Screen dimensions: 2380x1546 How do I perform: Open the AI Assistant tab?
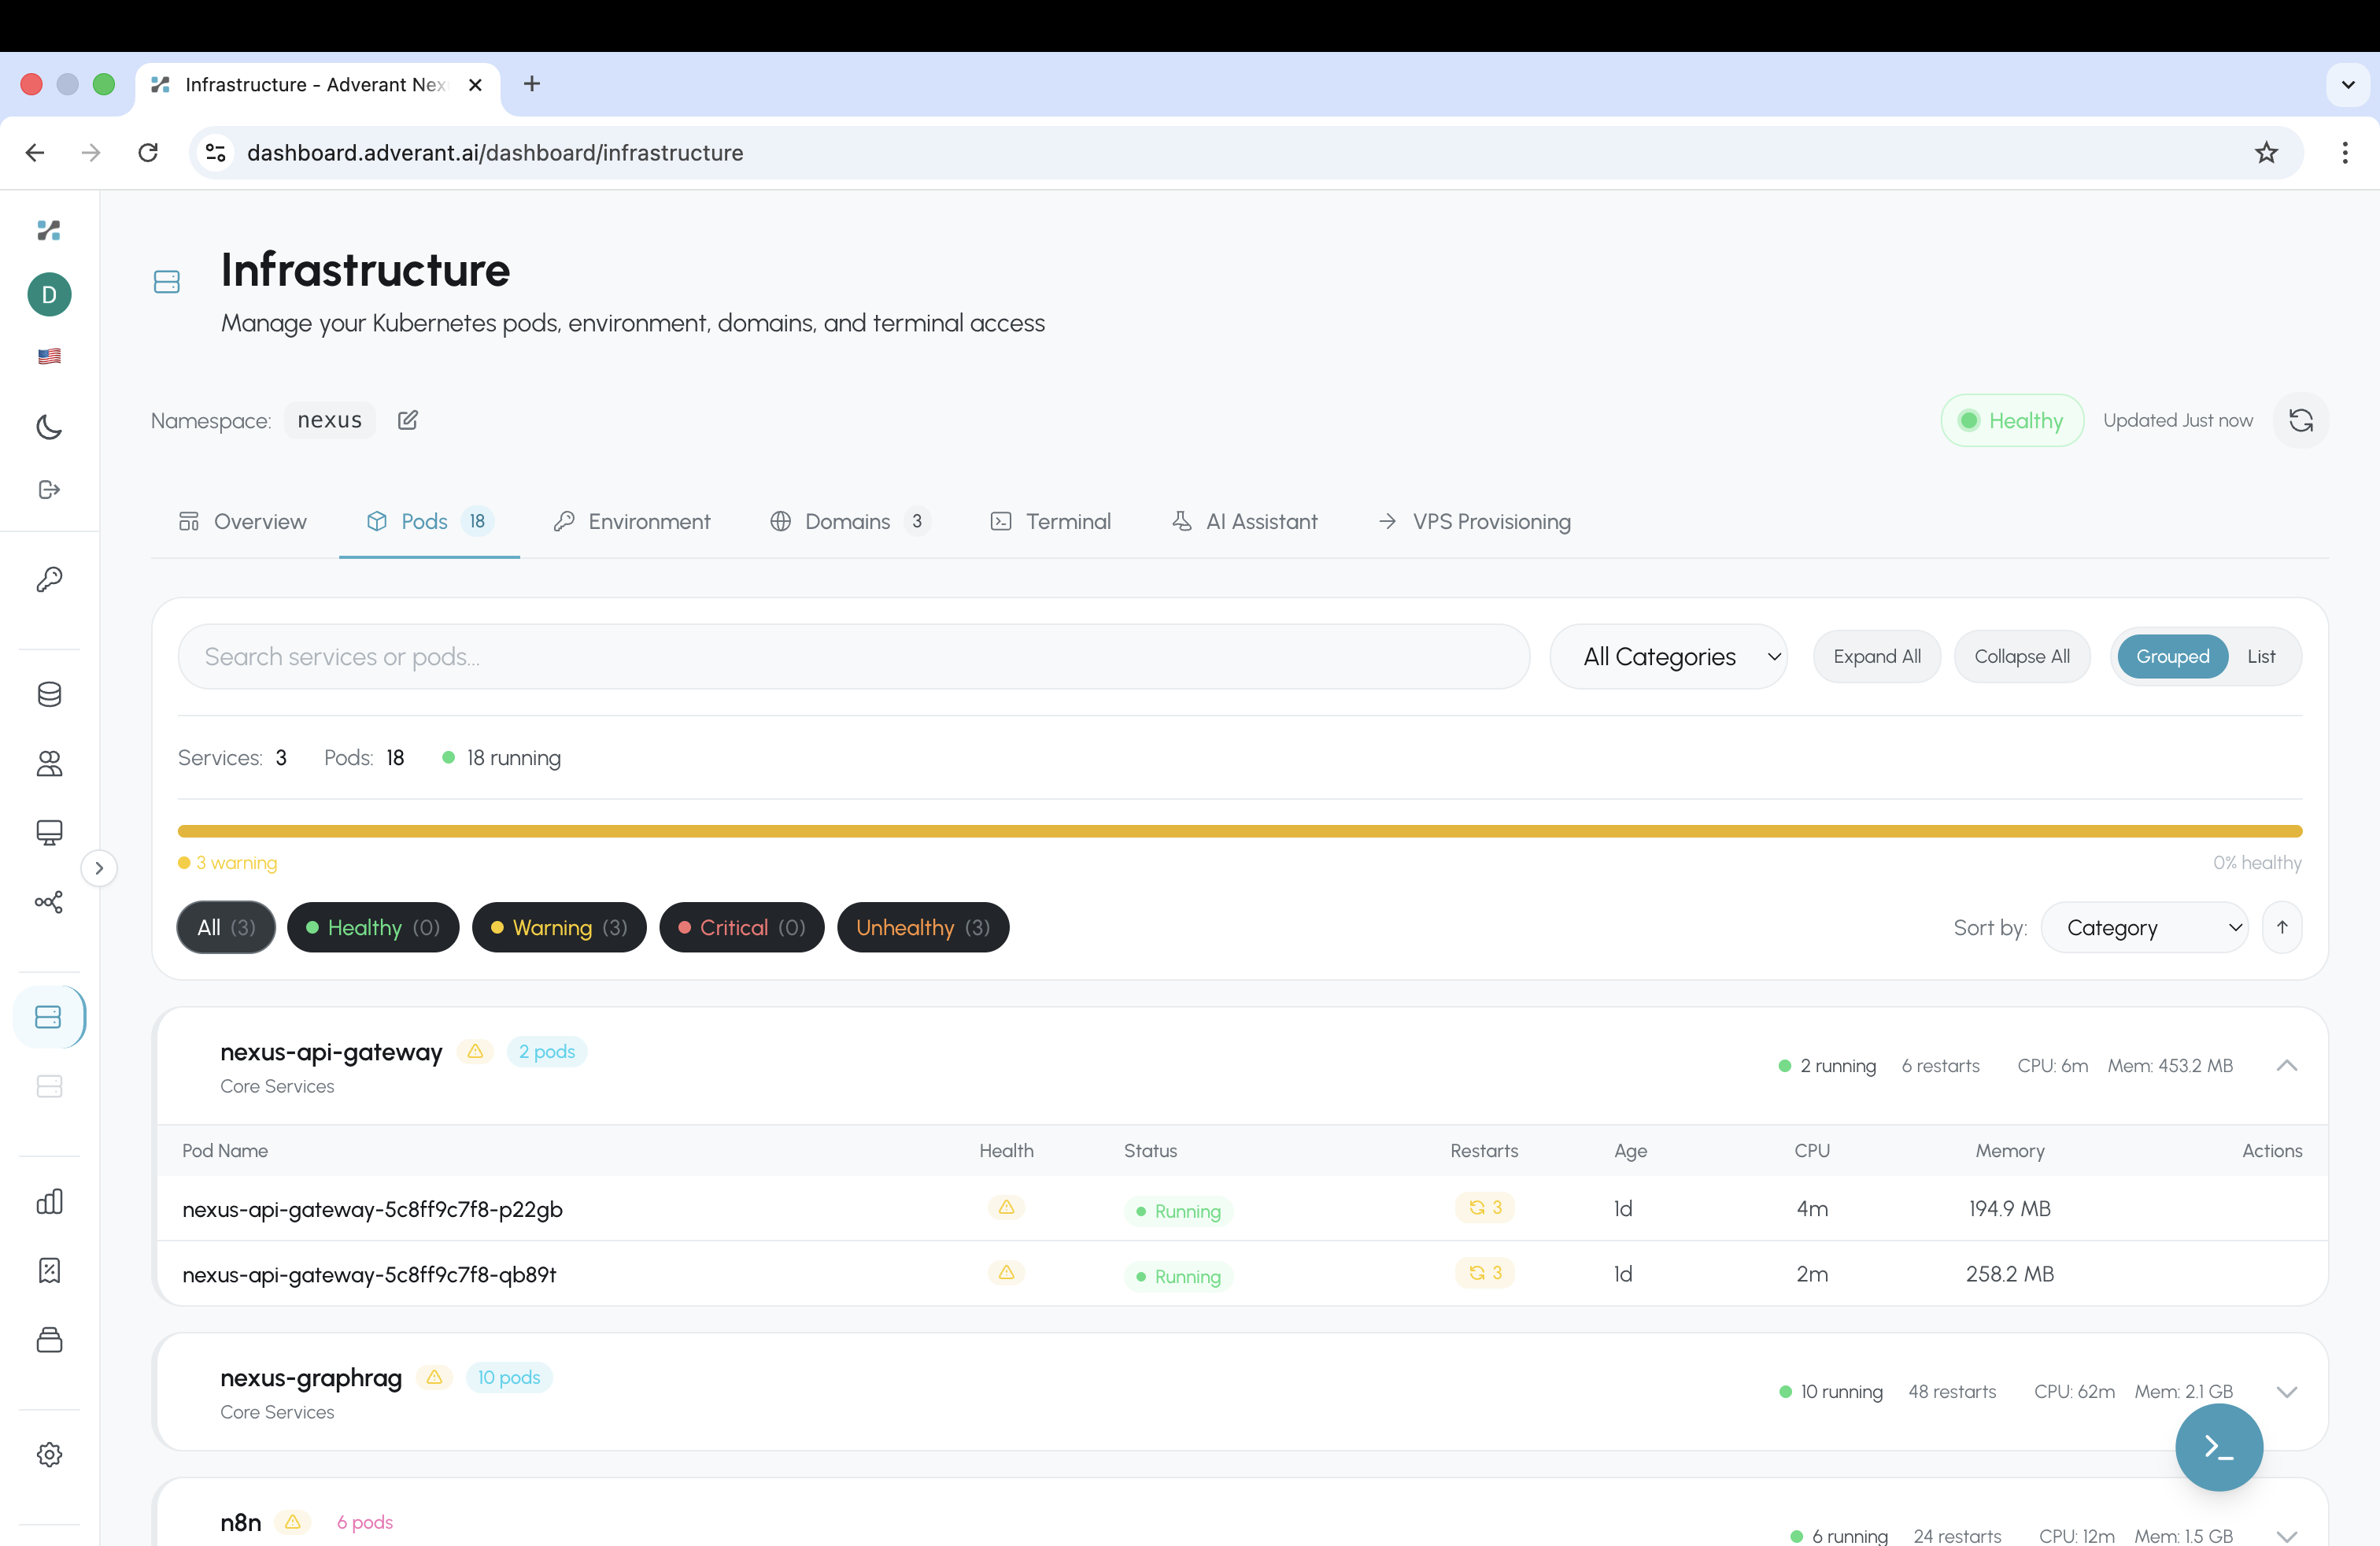click(1244, 521)
